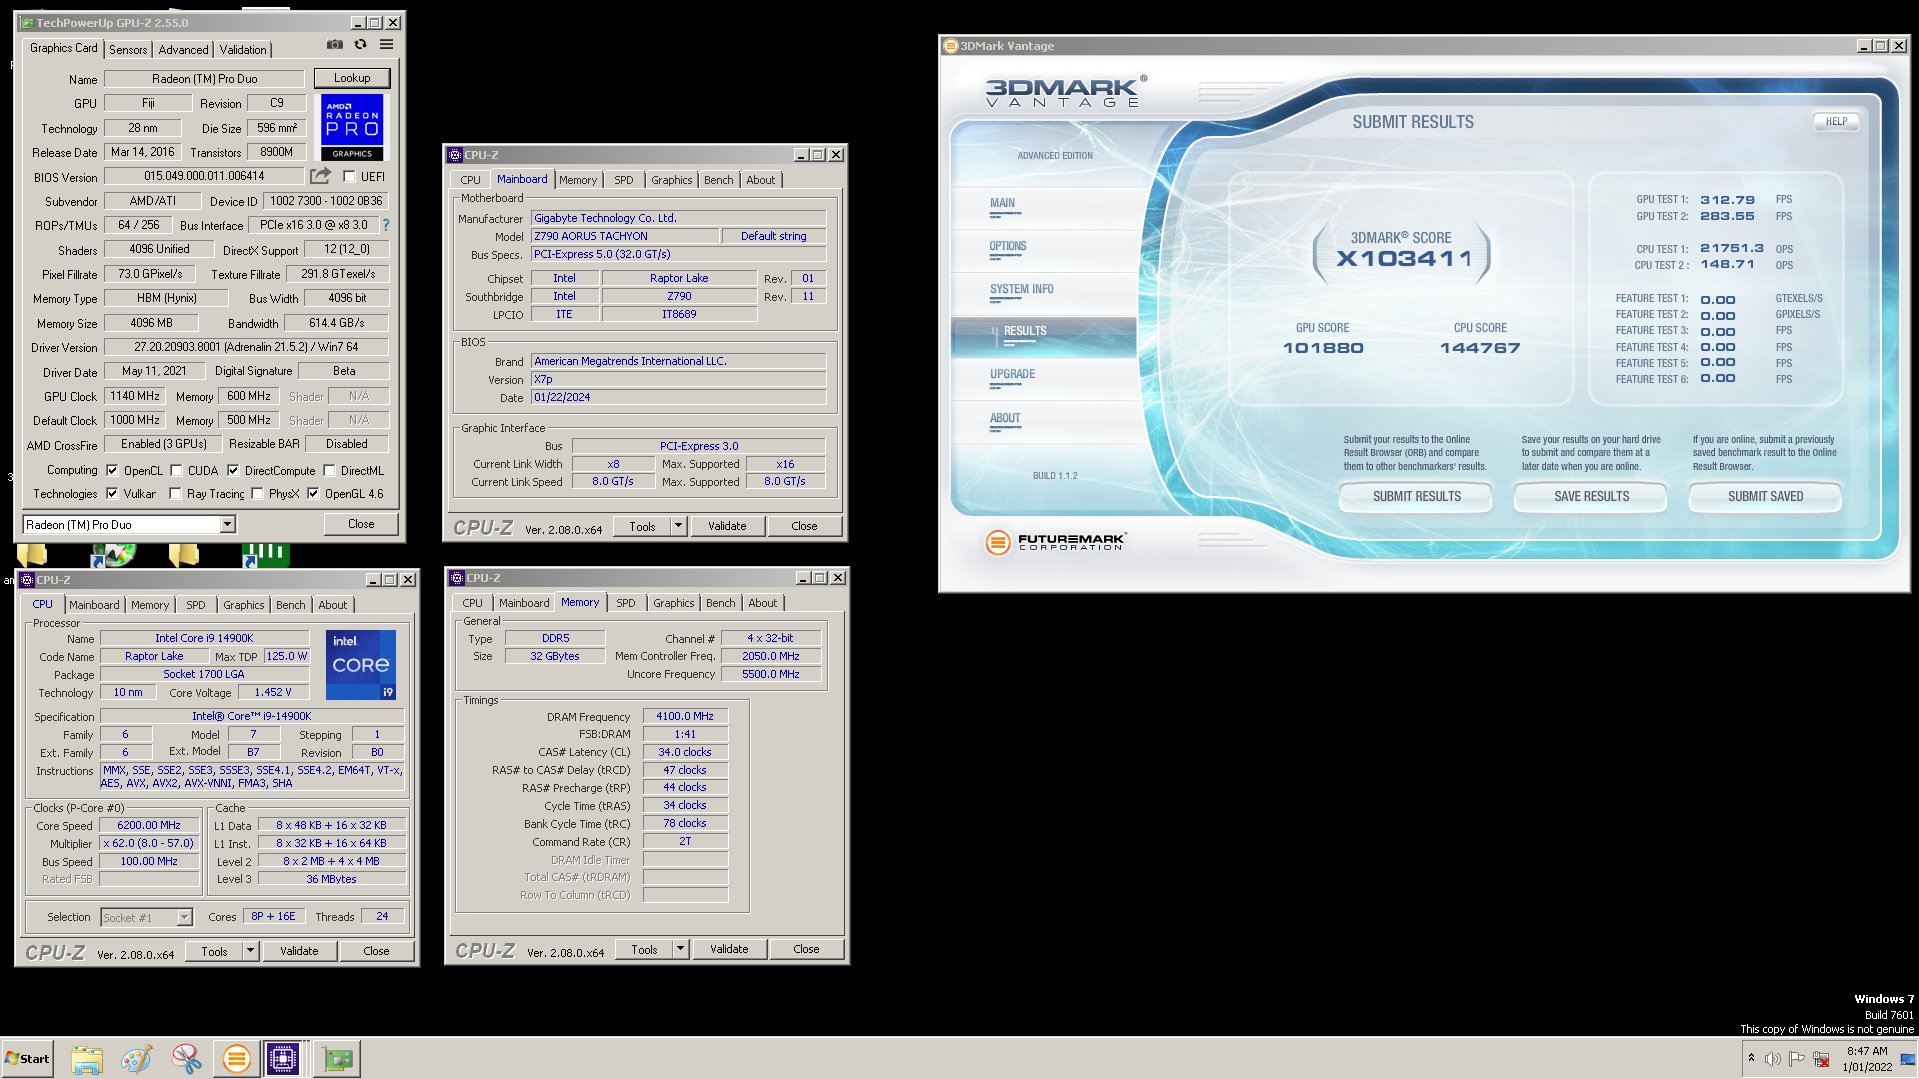Image resolution: width=1919 pixels, height=1079 pixels.
Task: Toggle the Ray Tracing checkbox
Action: click(x=175, y=493)
